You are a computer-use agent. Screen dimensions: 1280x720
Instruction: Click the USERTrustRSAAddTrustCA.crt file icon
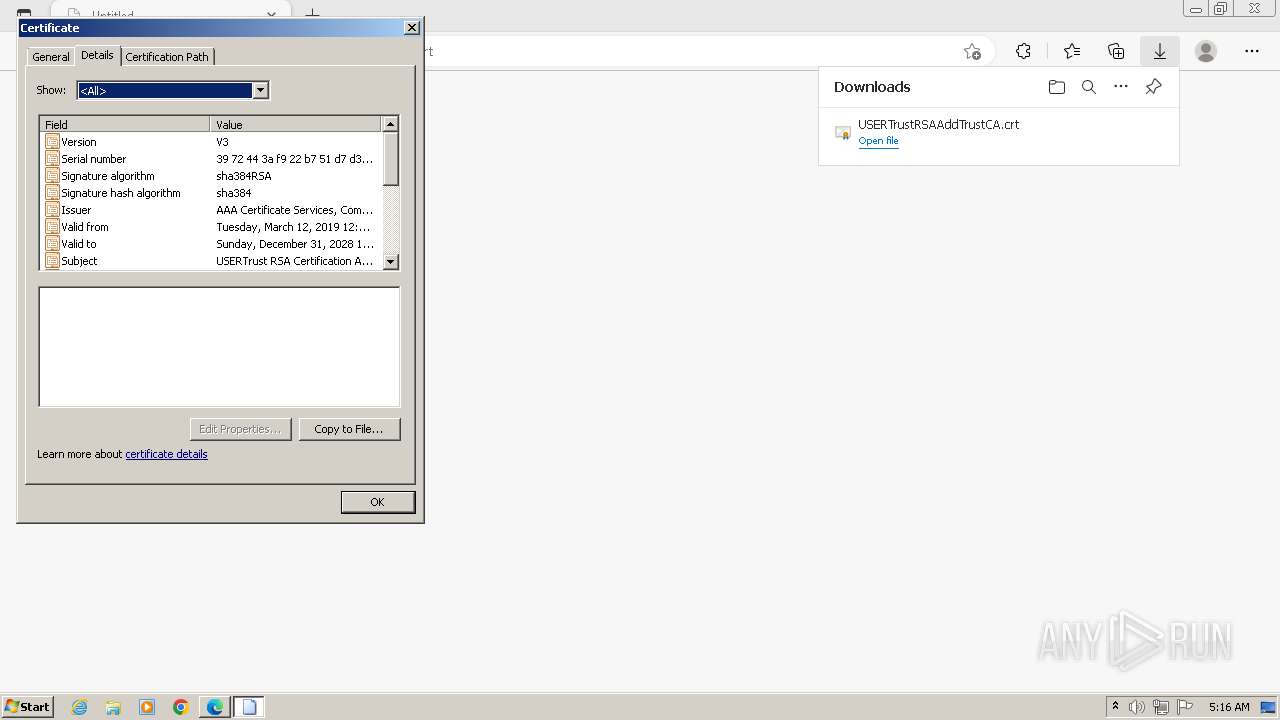coord(843,132)
